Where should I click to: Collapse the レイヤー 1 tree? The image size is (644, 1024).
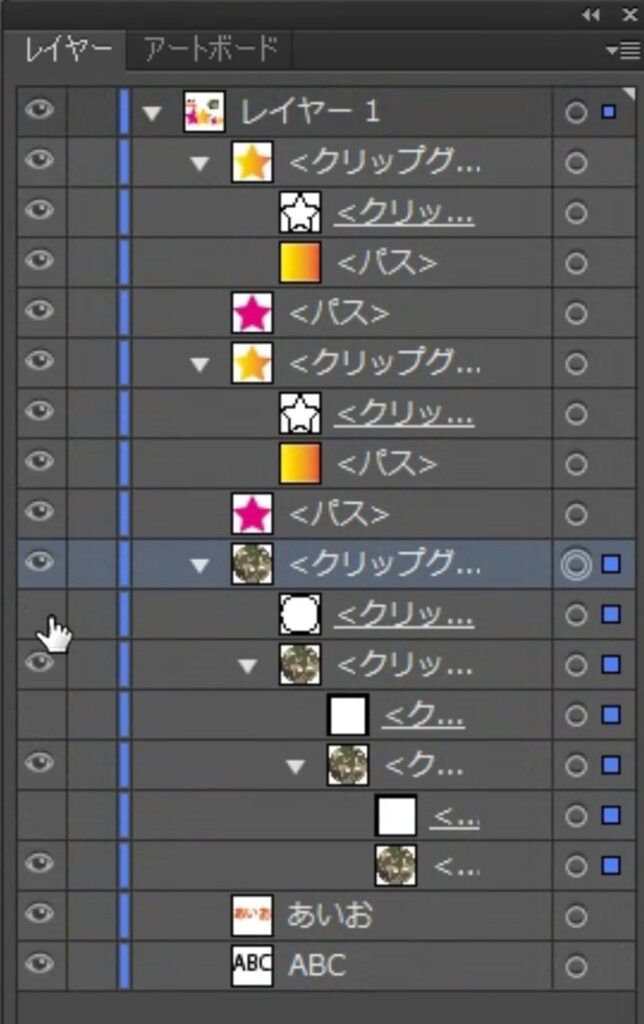click(152, 113)
